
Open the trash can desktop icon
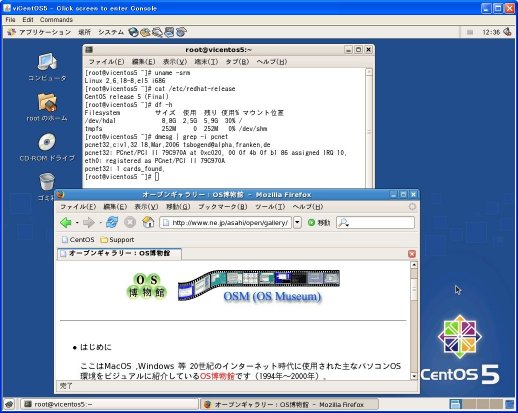point(47,182)
